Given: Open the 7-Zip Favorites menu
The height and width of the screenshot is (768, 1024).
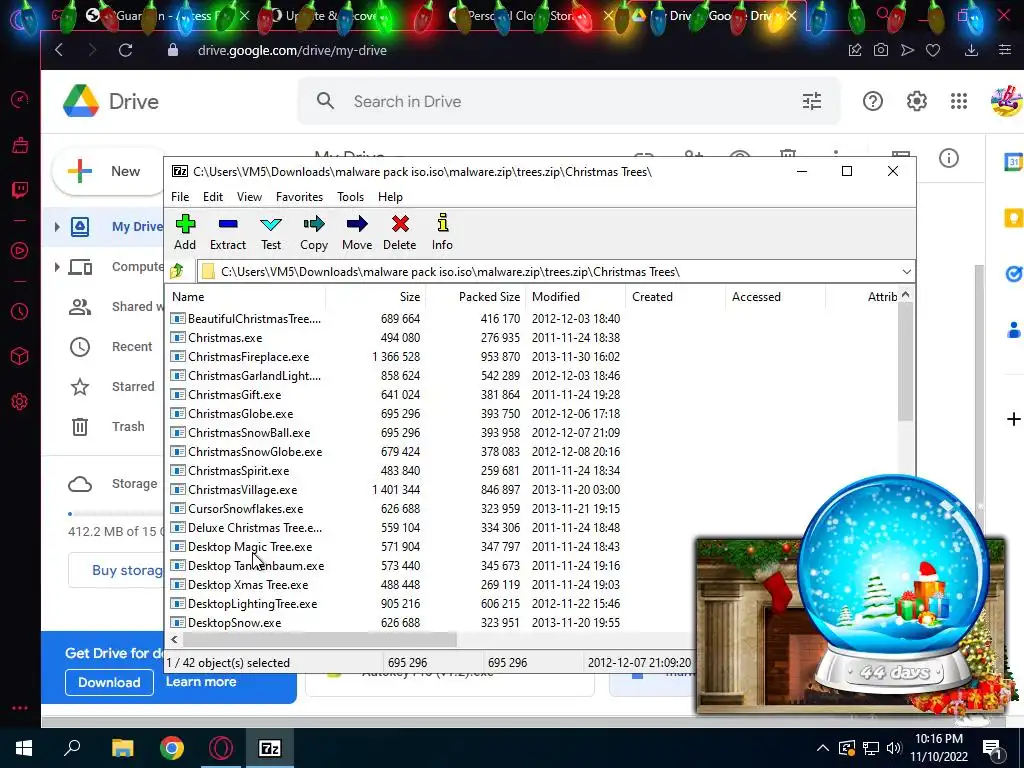Looking at the screenshot, I should click(299, 197).
